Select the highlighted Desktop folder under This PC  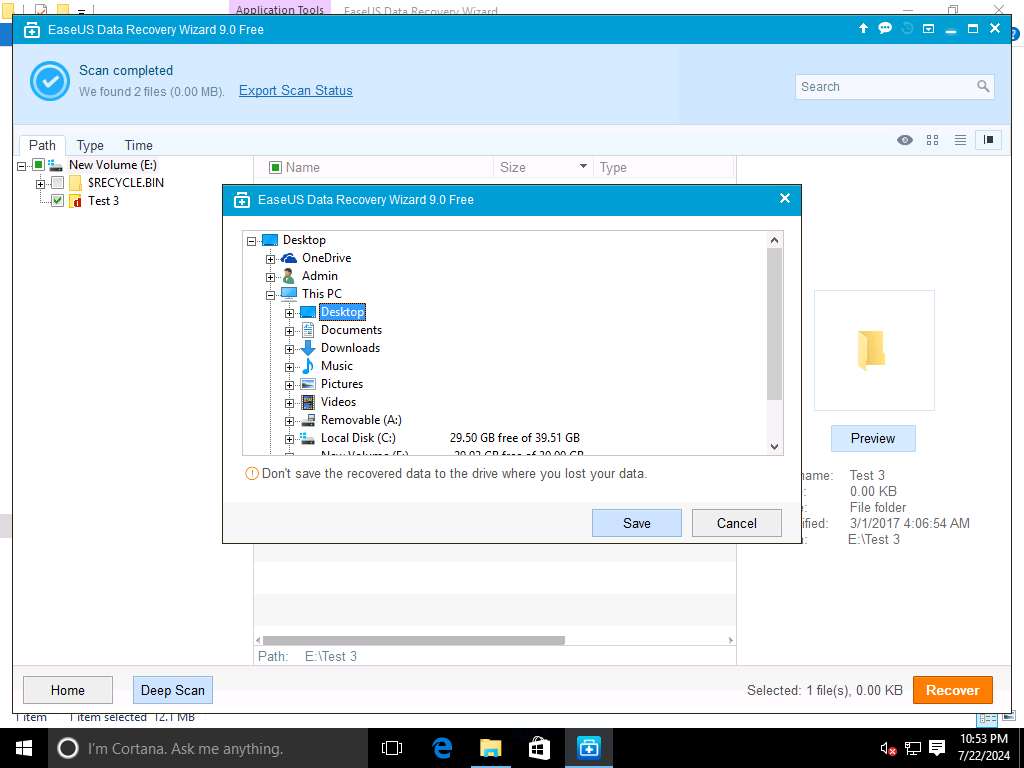342,312
